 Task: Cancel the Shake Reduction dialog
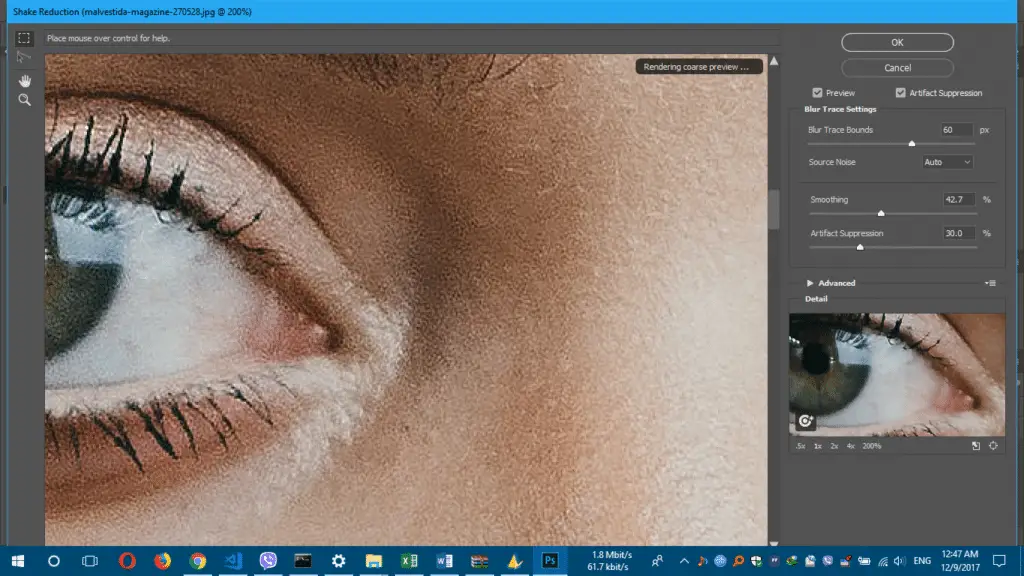[x=897, y=67]
